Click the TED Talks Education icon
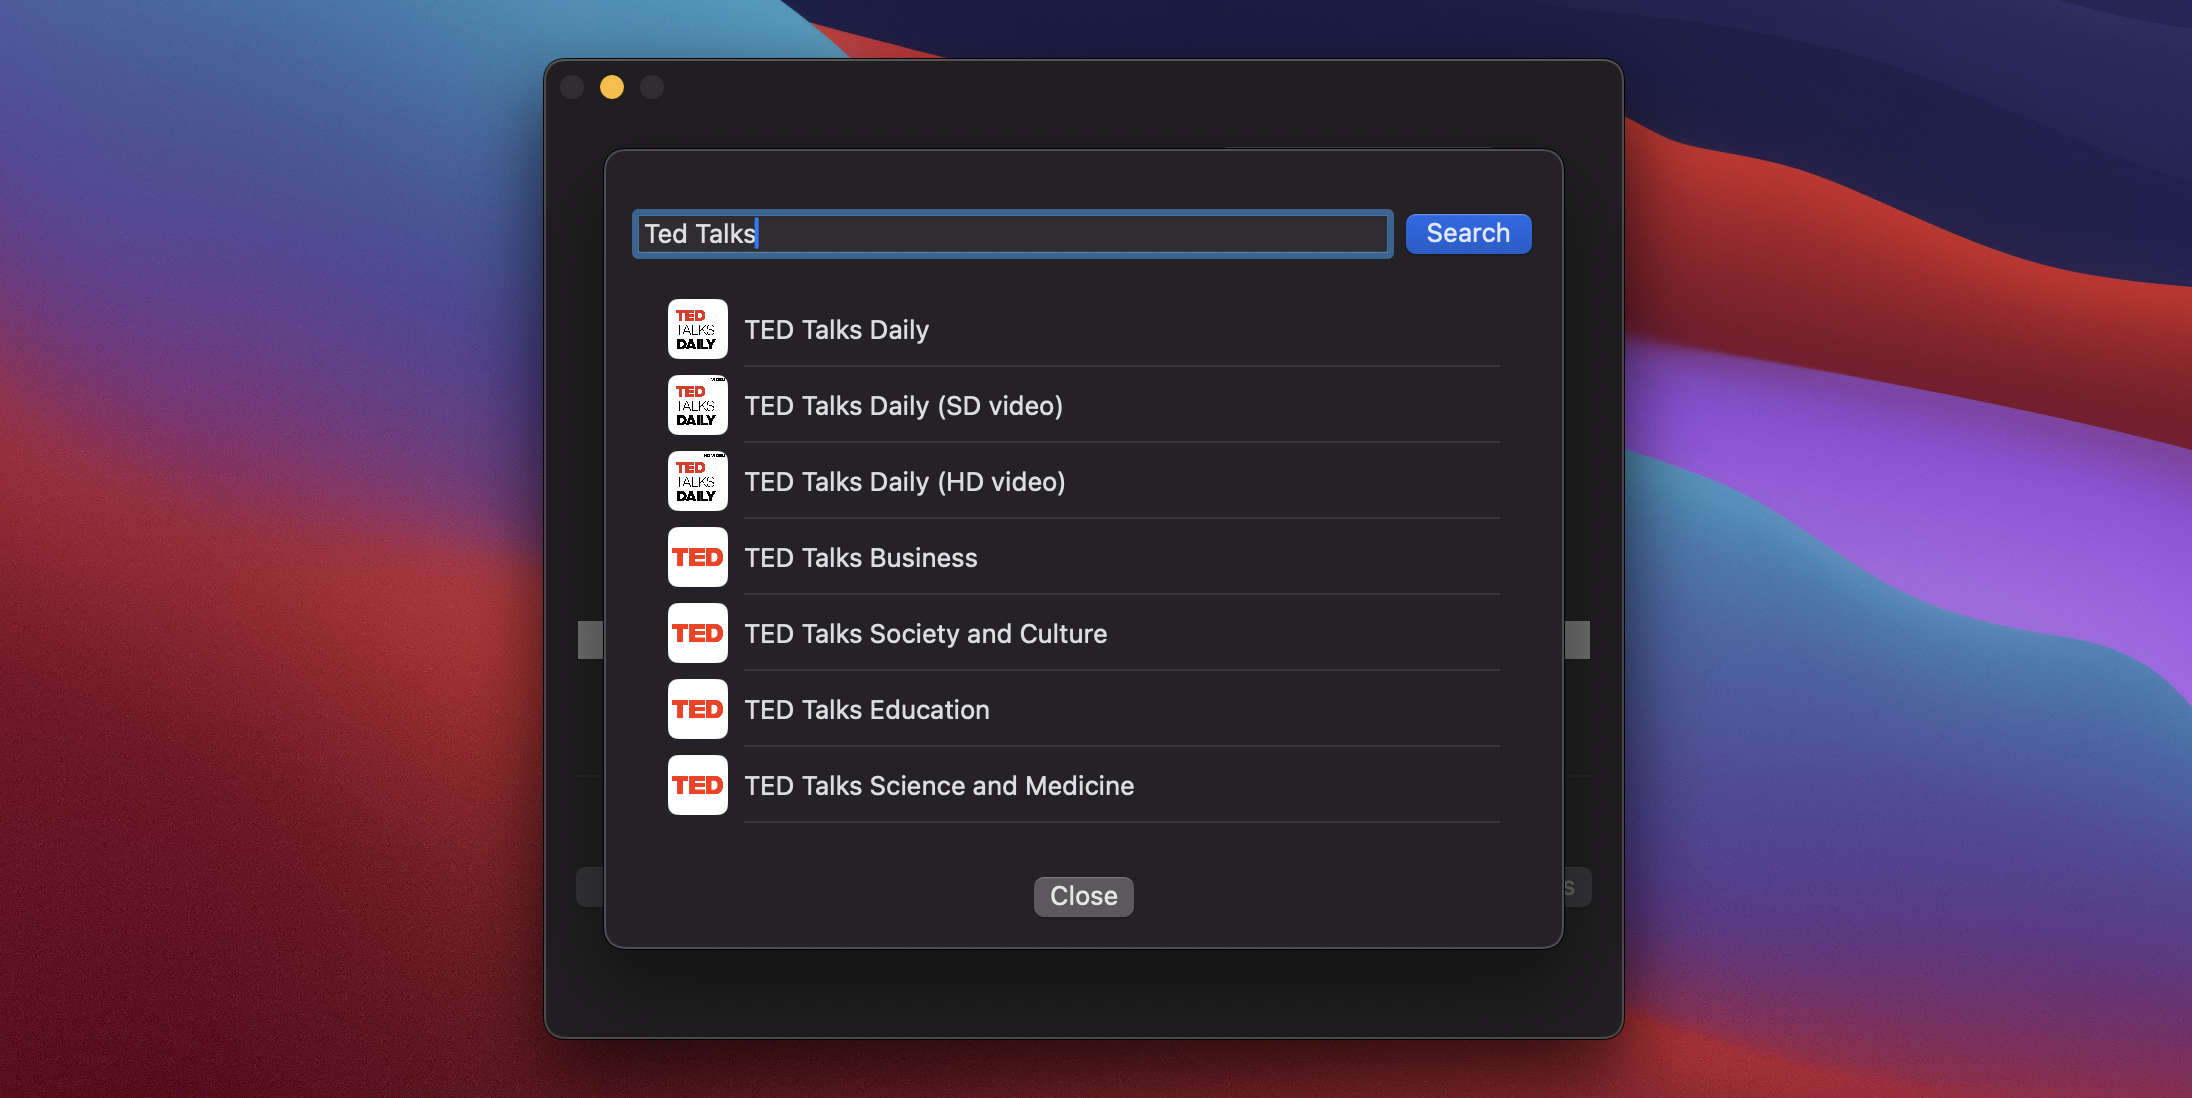Image resolution: width=2192 pixels, height=1098 pixels. [697, 709]
